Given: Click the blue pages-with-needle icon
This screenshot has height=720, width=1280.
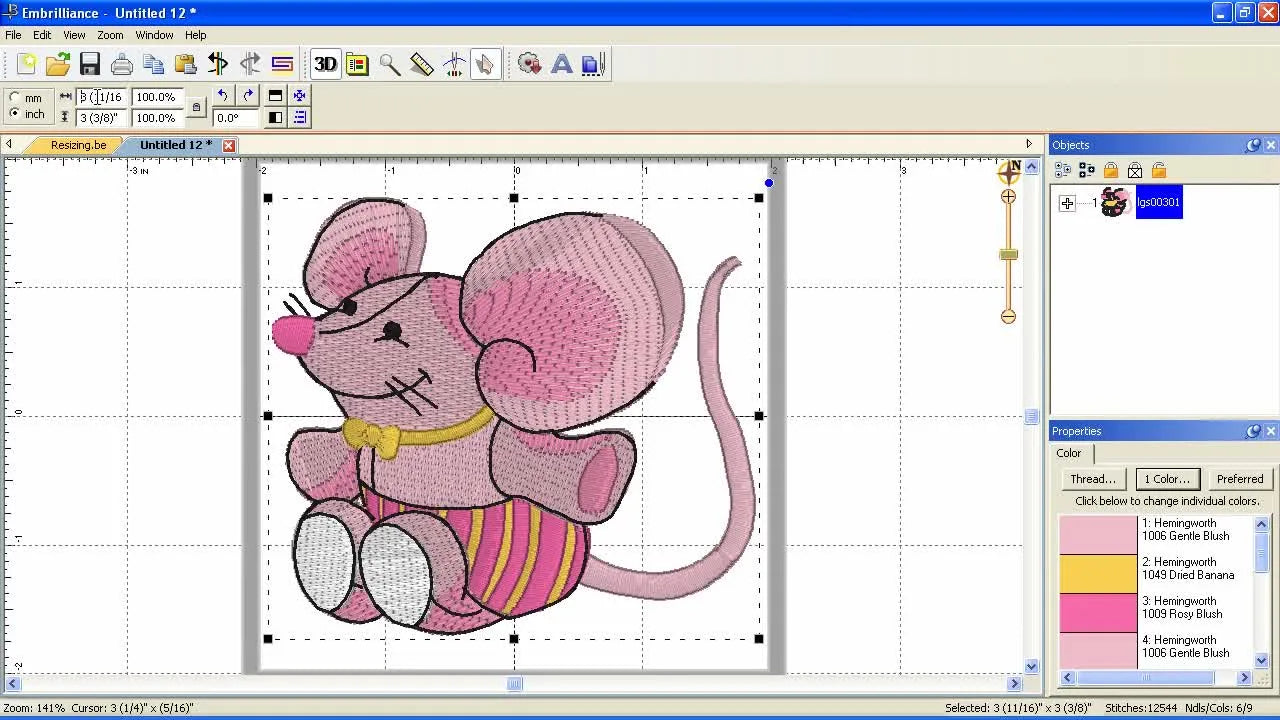Looking at the screenshot, I should tap(592, 65).
